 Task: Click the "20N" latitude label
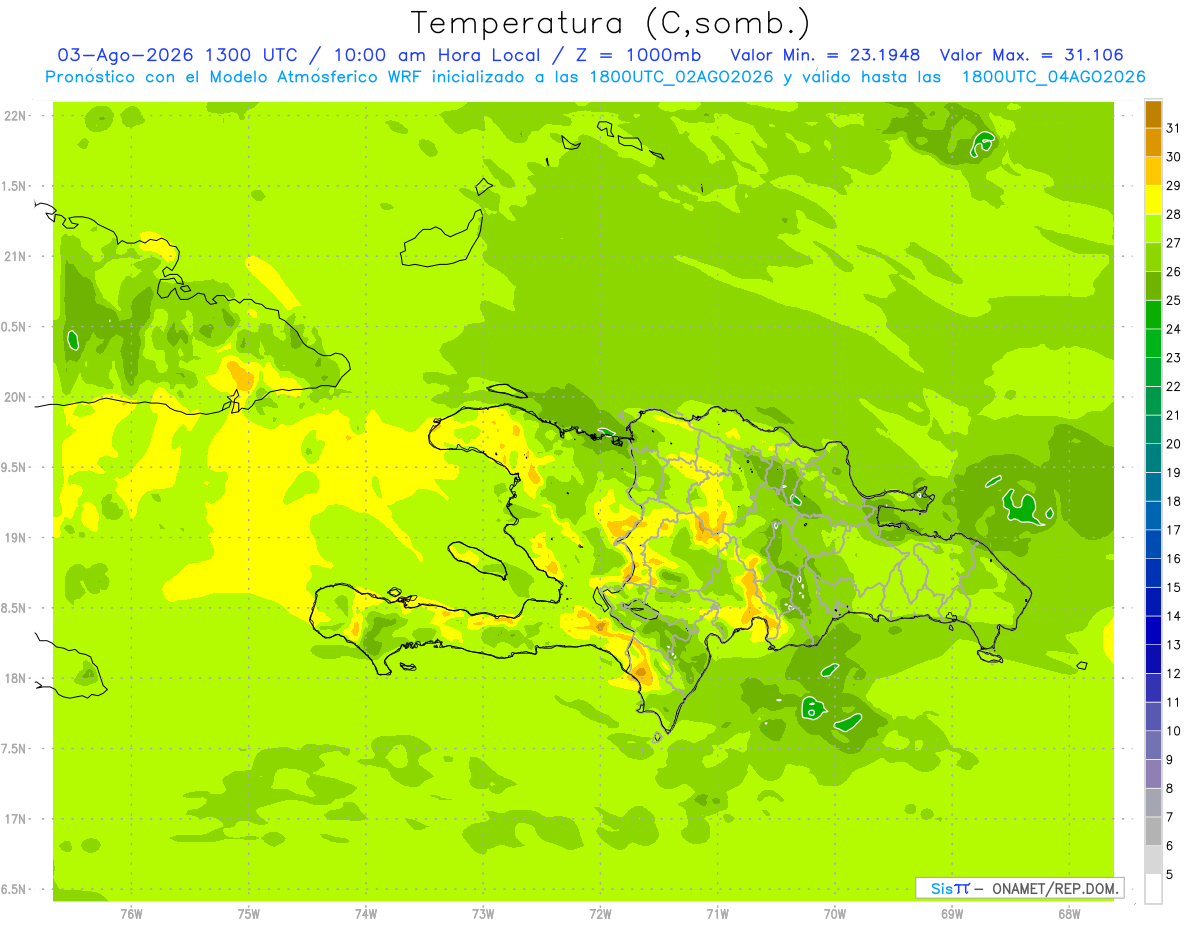16,398
